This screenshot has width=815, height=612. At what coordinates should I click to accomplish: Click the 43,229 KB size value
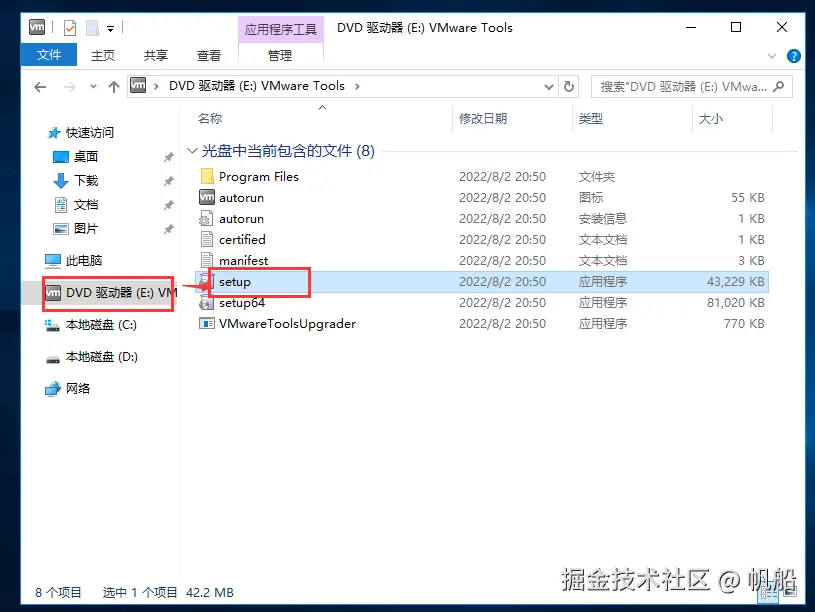[735, 282]
